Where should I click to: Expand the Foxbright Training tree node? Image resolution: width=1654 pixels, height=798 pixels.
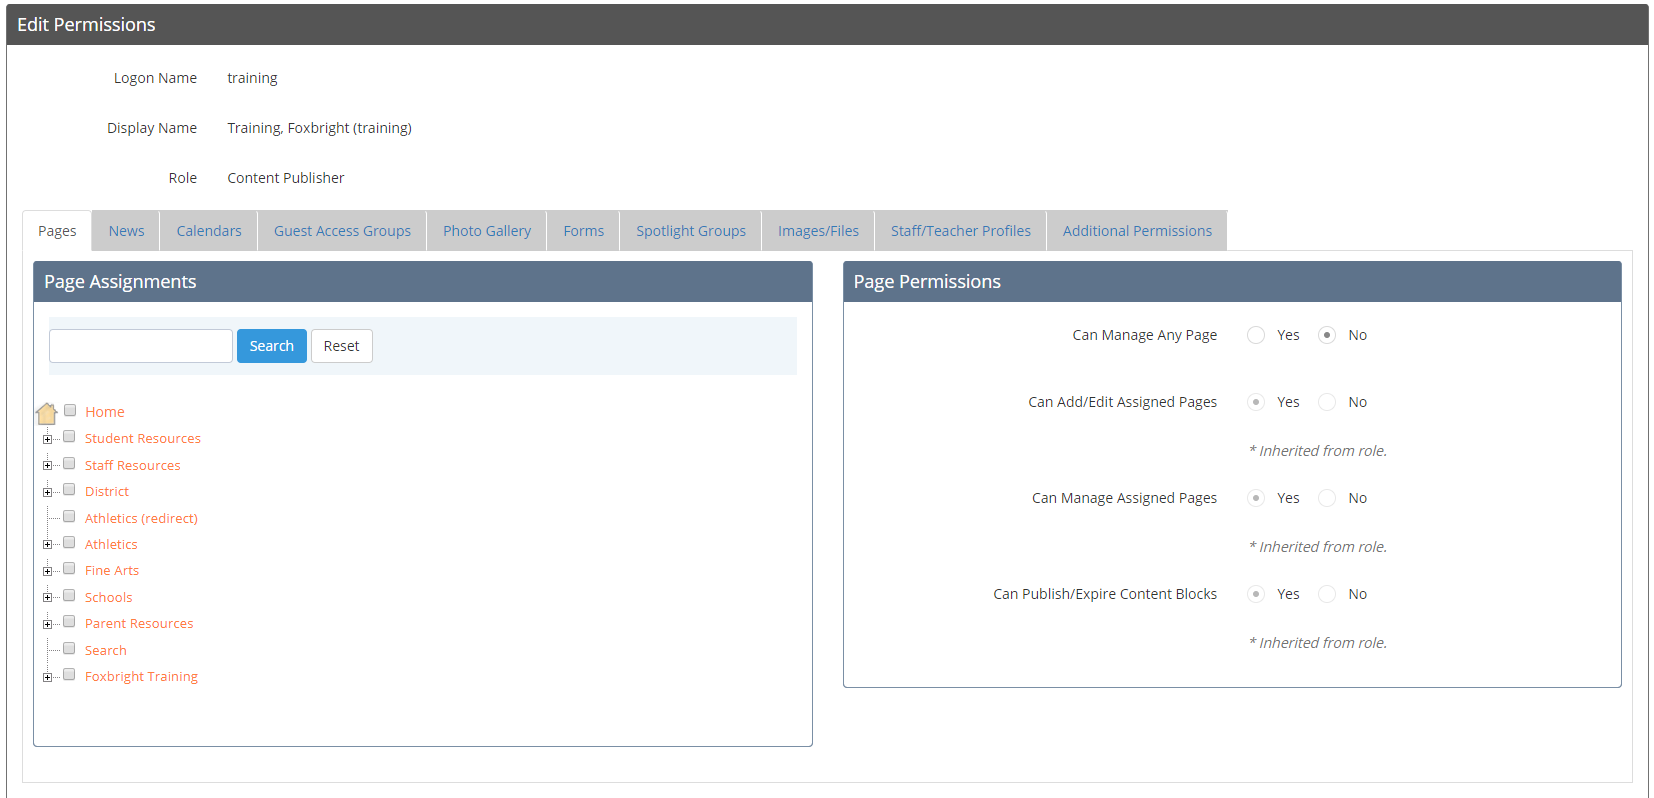(47, 677)
